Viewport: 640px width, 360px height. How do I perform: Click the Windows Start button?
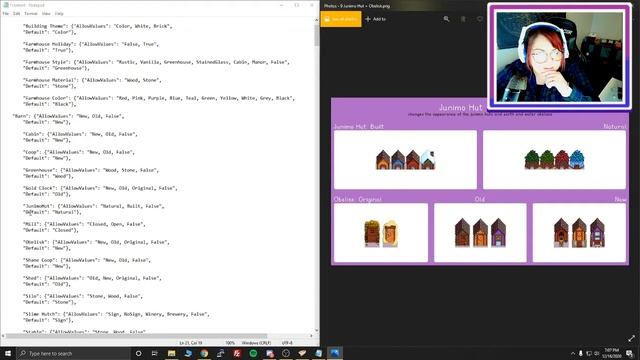(8, 353)
